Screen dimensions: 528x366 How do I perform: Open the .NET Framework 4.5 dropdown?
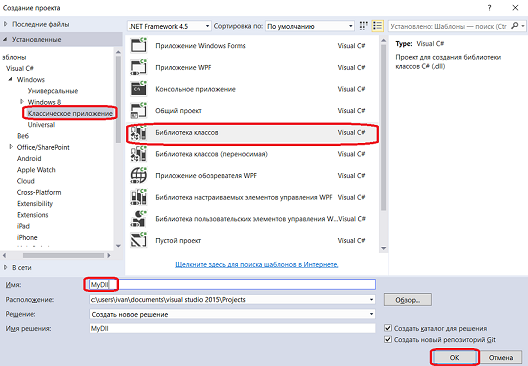point(169,26)
